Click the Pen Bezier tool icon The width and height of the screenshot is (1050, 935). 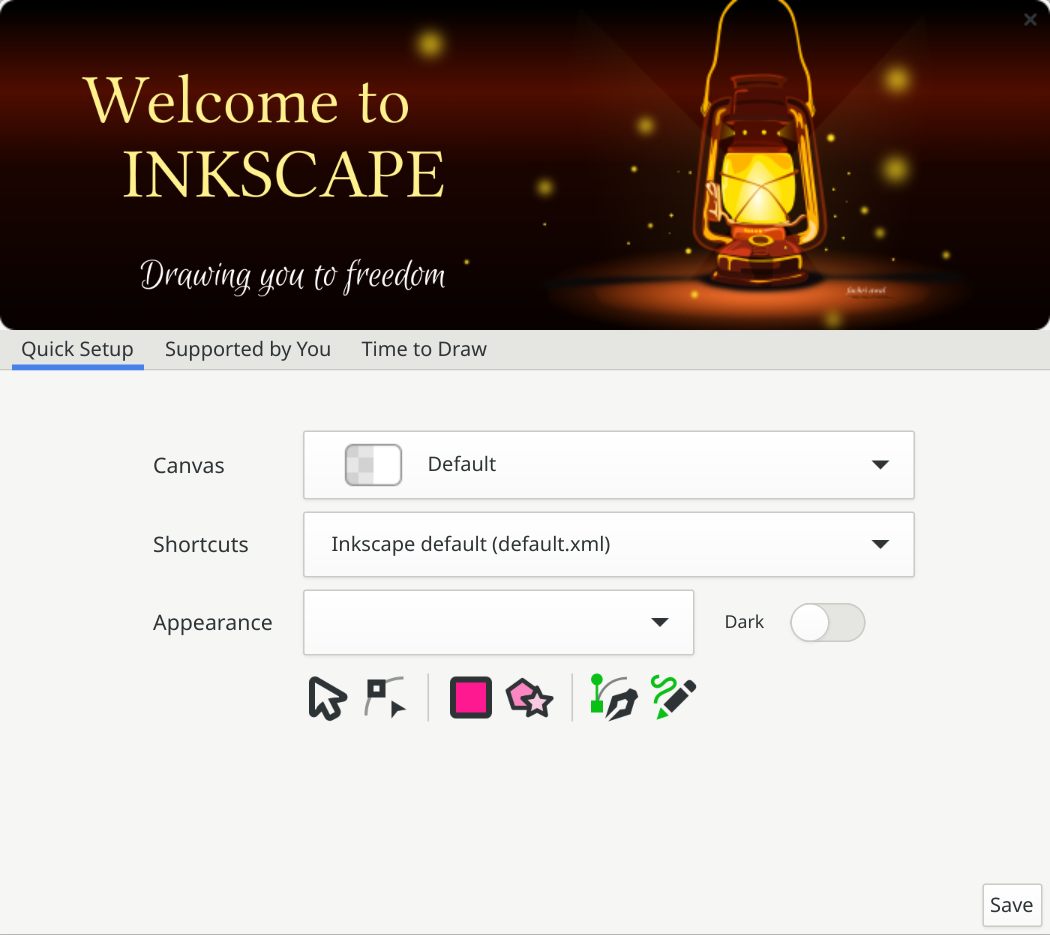[613, 697]
